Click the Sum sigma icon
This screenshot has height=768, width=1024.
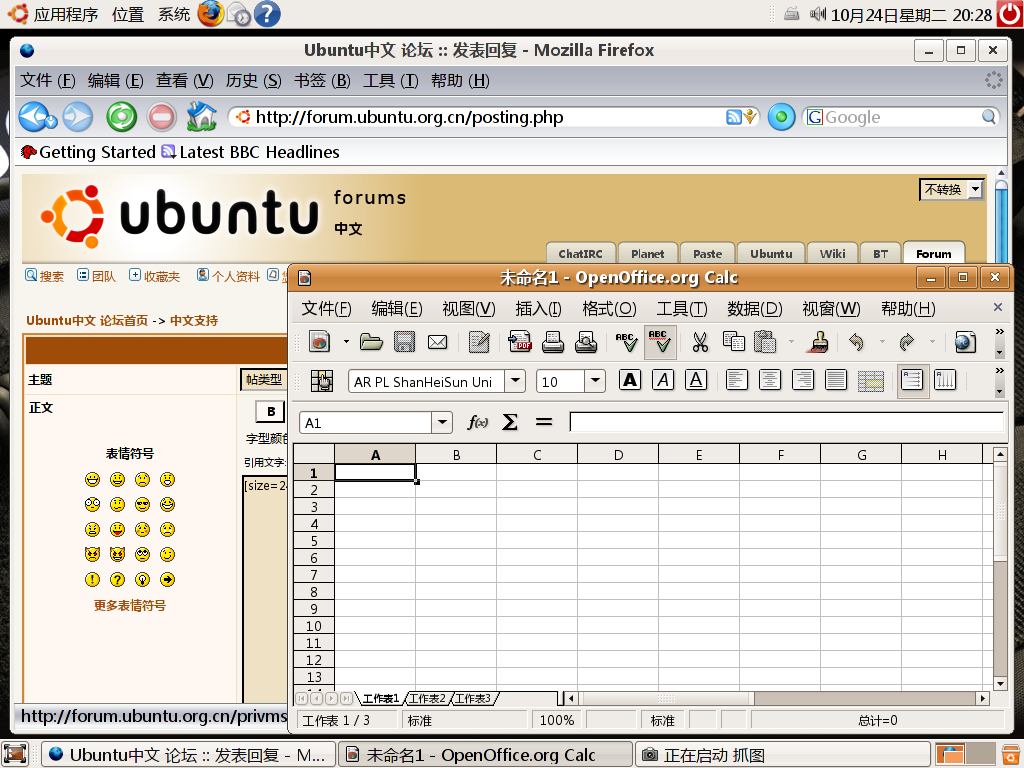coord(510,423)
